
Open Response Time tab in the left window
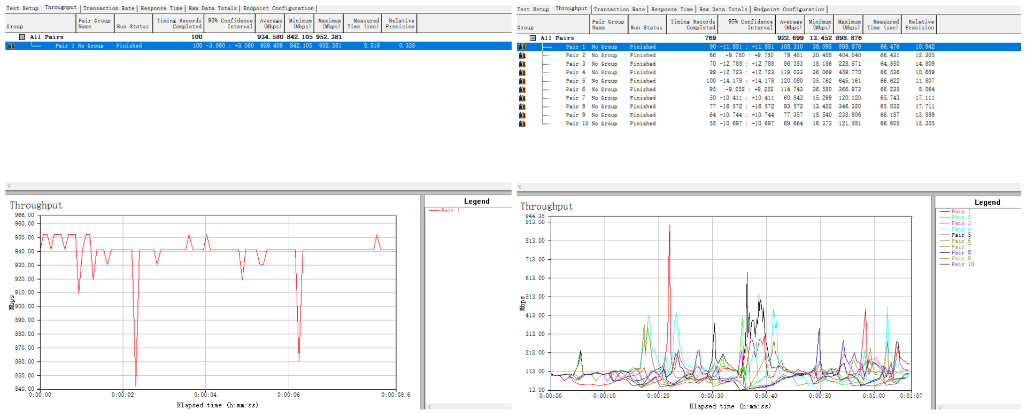(163, 7)
